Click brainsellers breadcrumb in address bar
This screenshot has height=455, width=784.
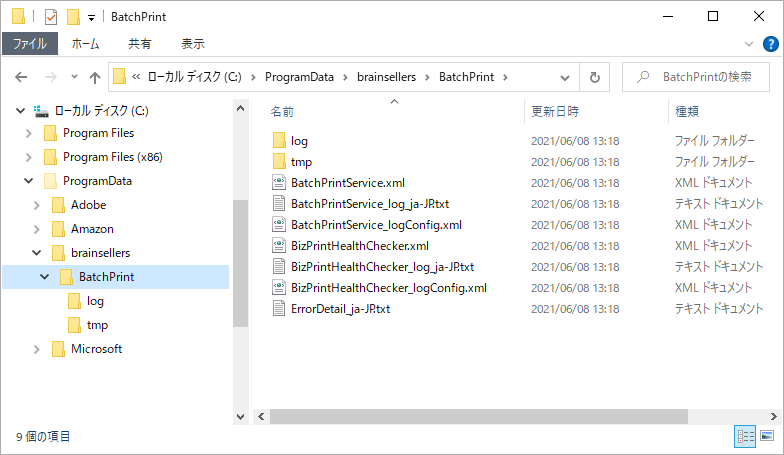386,77
